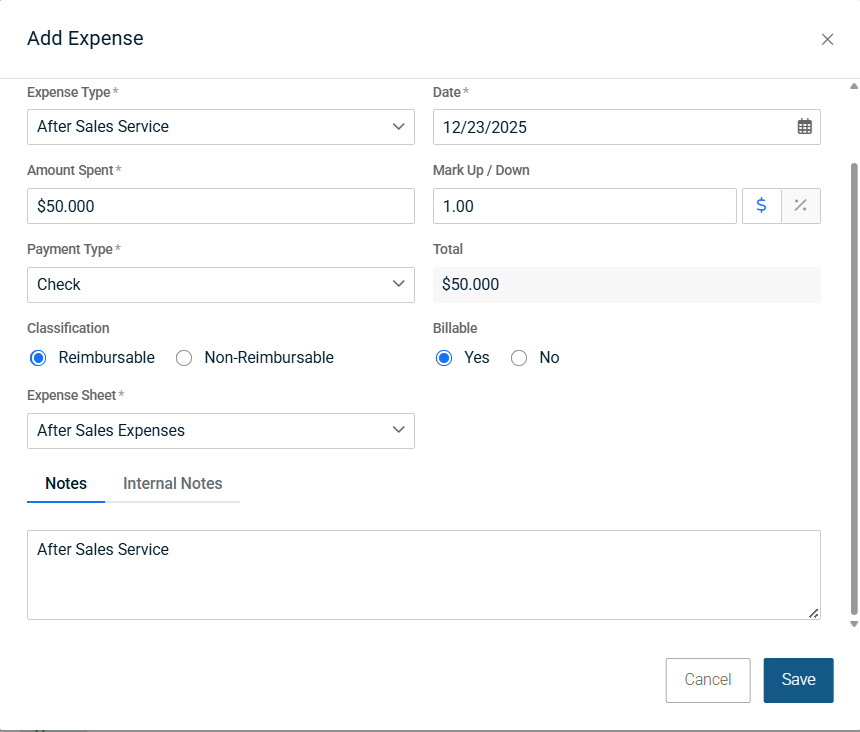Select dollar sign markup mode
The width and height of the screenshot is (860, 732).
click(761, 206)
